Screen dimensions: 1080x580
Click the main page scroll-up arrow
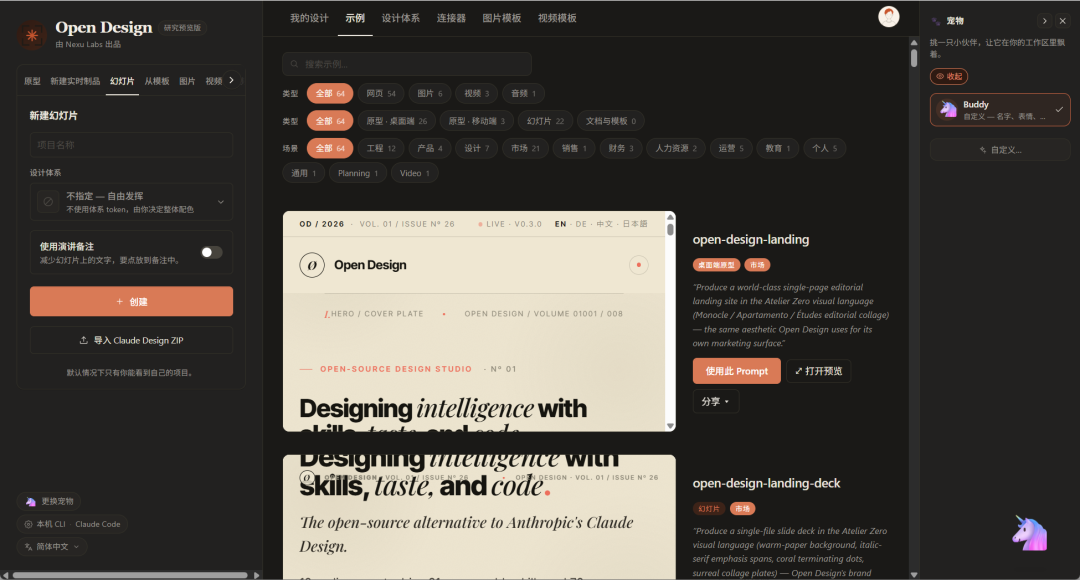coord(914,42)
